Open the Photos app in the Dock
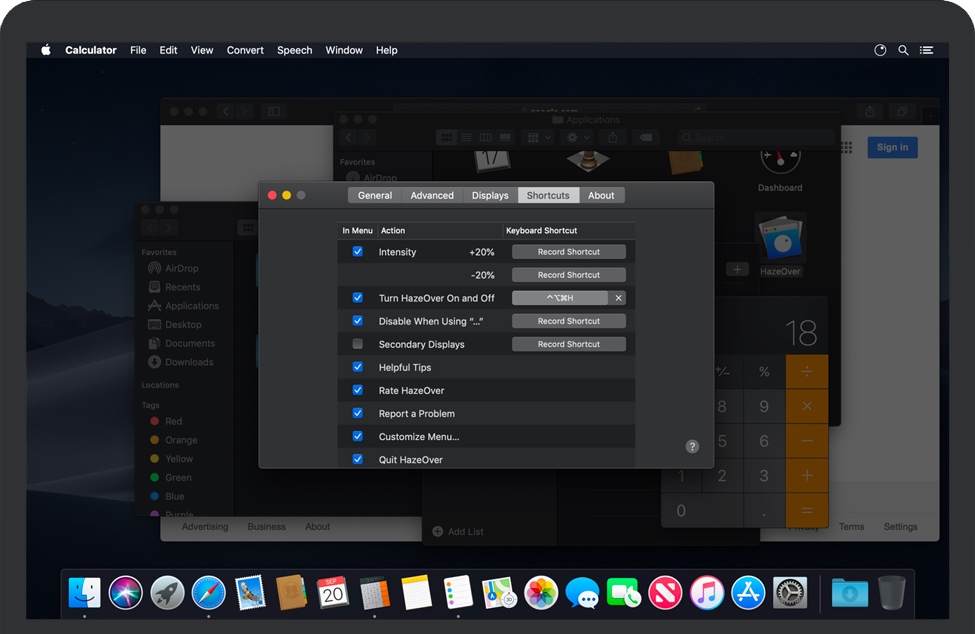 pos(541,592)
